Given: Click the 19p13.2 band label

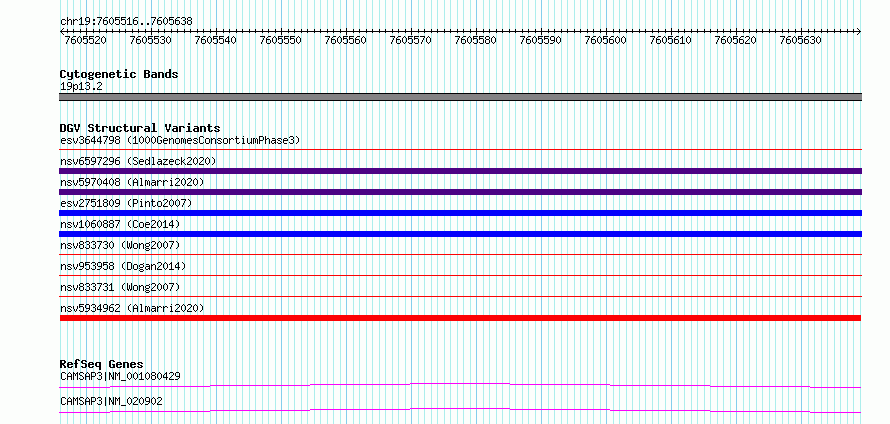Looking at the screenshot, I should (x=81, y=87).
